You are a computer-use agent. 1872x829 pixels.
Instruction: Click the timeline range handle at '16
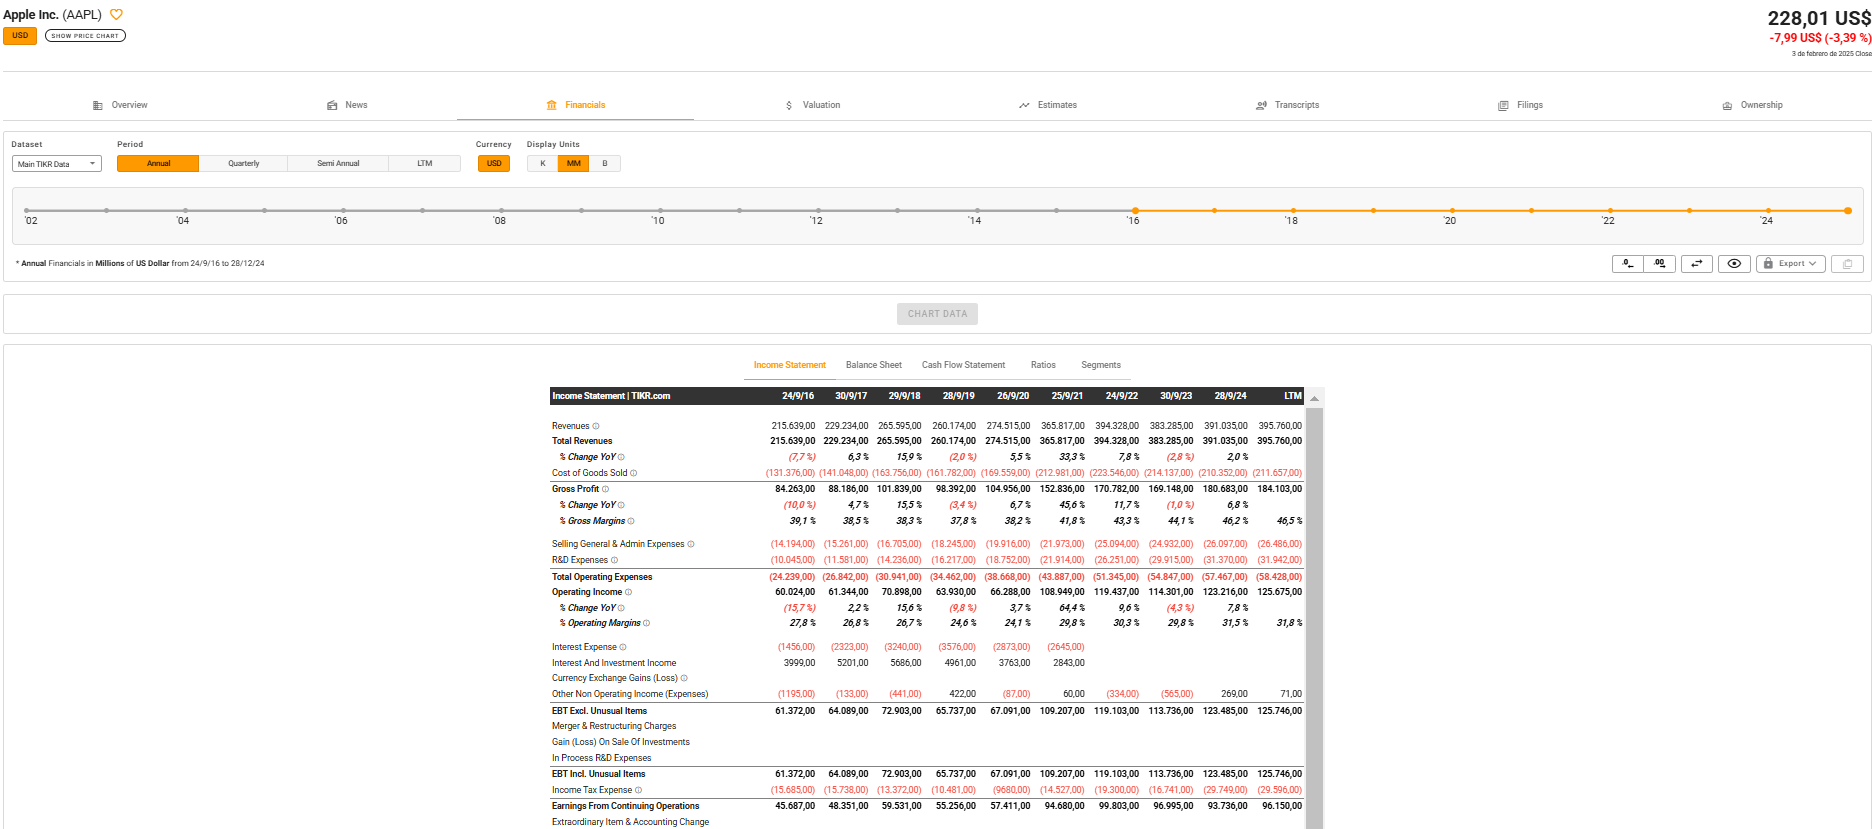click(1135, 211)
